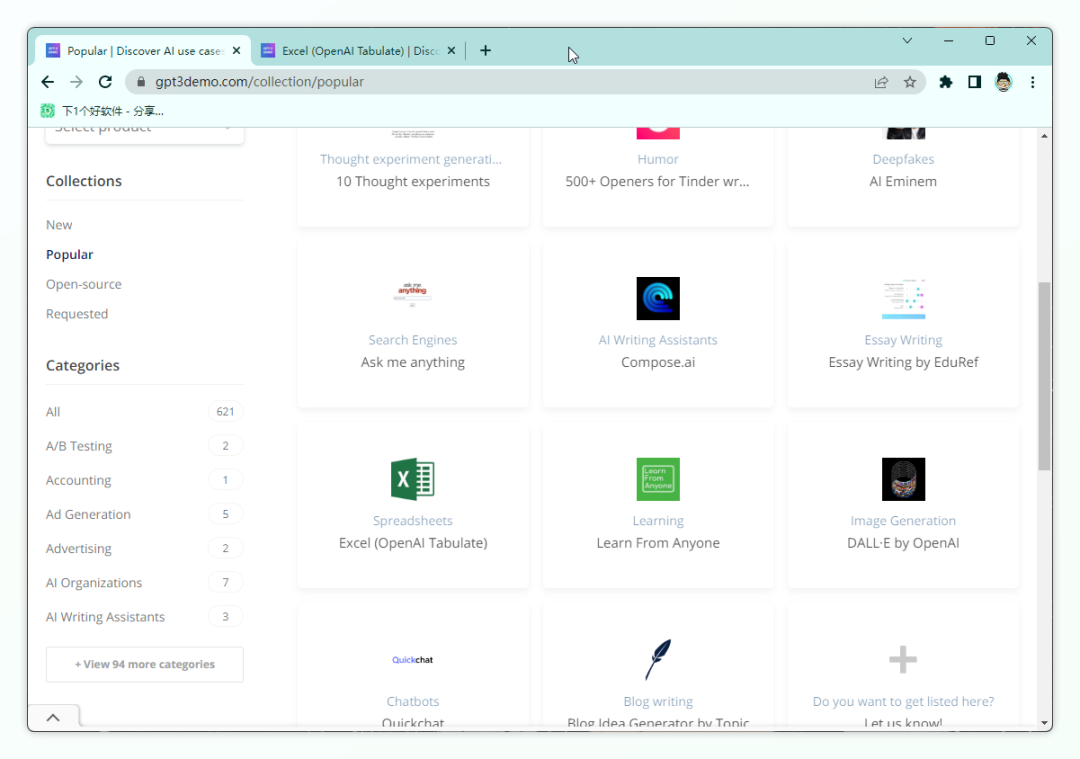Switch to the Excel (OpenAI Tabulate) tab
Viewport: 1080px width, 759px height.
(356, 50)
